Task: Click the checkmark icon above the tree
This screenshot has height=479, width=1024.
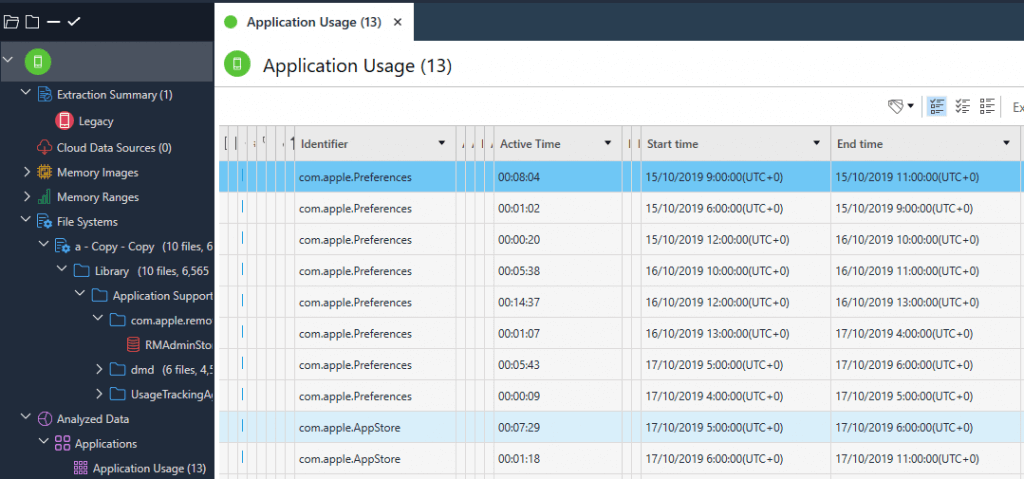Action: point(74,22)
